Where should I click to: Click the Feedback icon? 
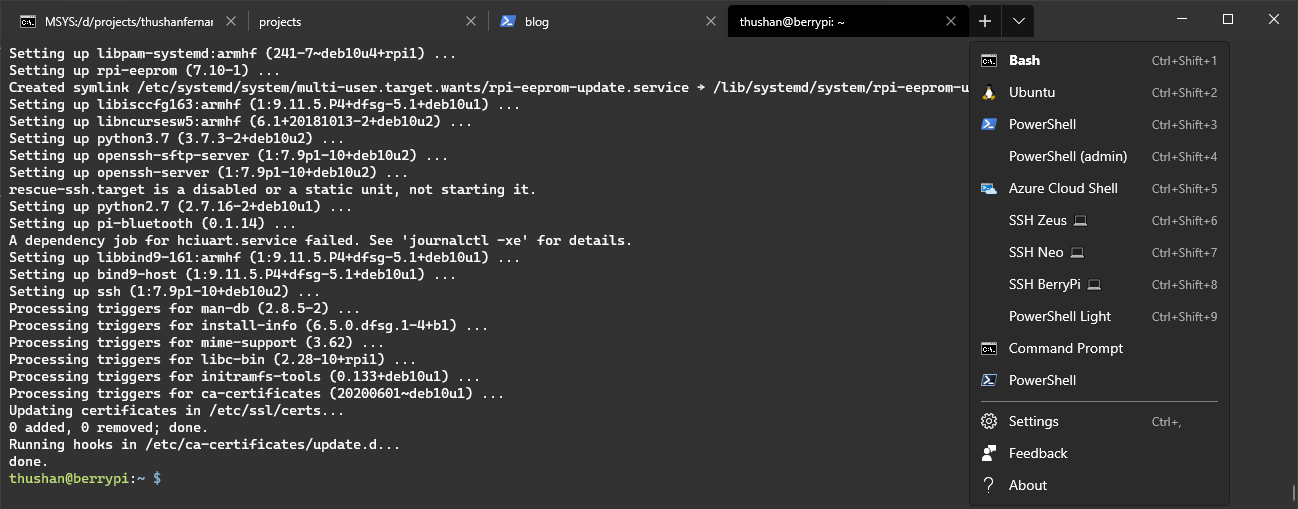989,454
